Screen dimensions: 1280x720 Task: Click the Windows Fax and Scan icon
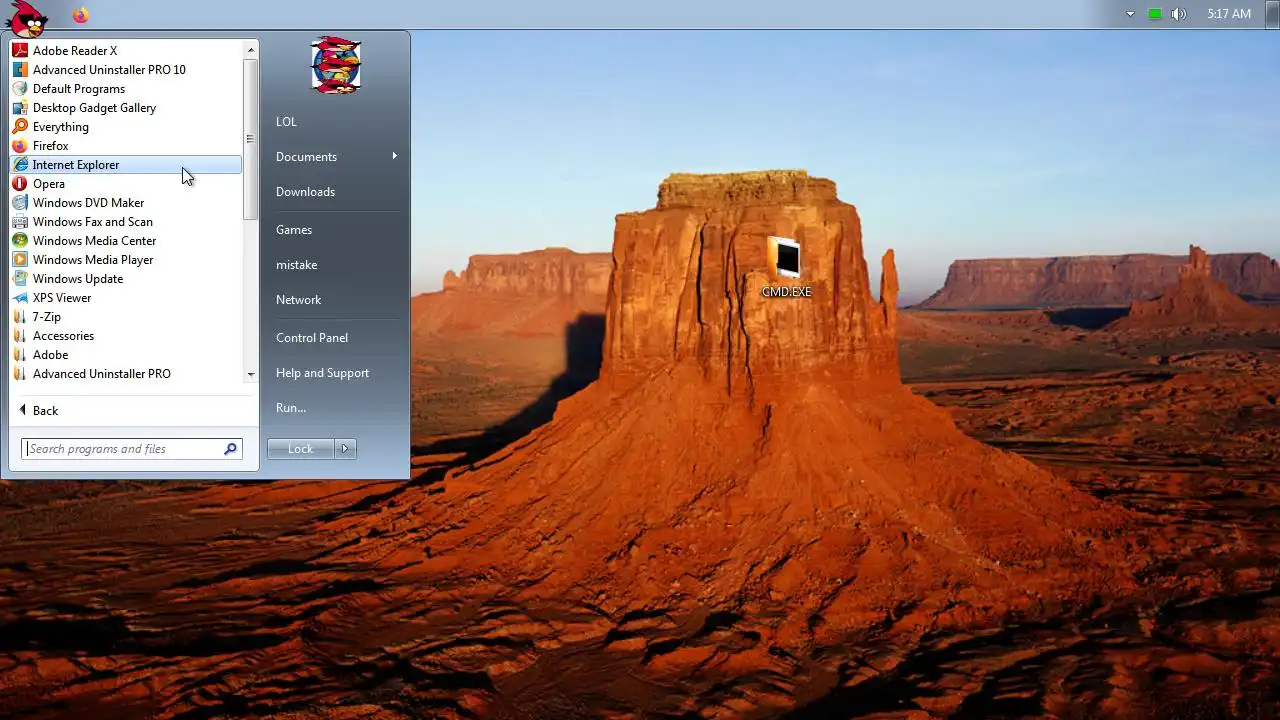pyautogui.click(x=19, y=221)
